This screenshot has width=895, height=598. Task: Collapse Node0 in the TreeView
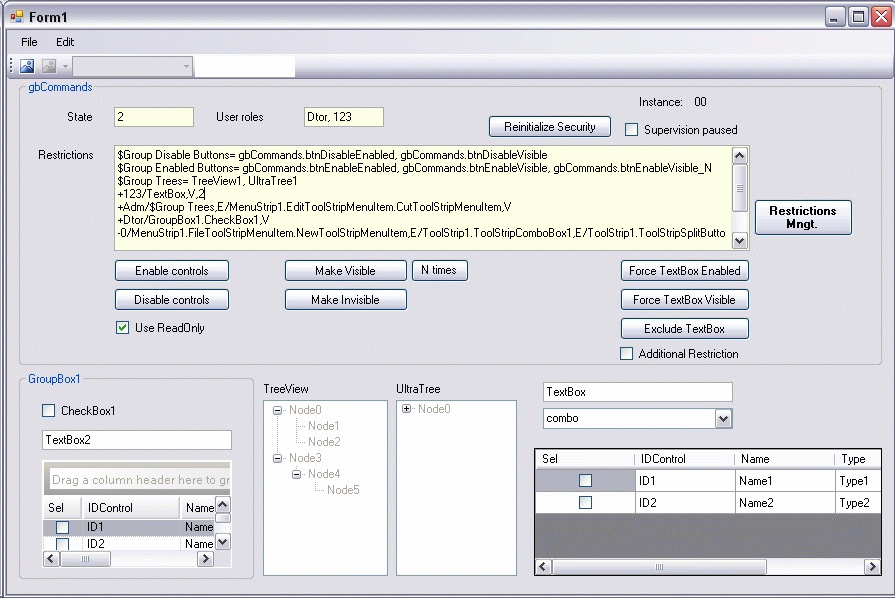point(277,410)
